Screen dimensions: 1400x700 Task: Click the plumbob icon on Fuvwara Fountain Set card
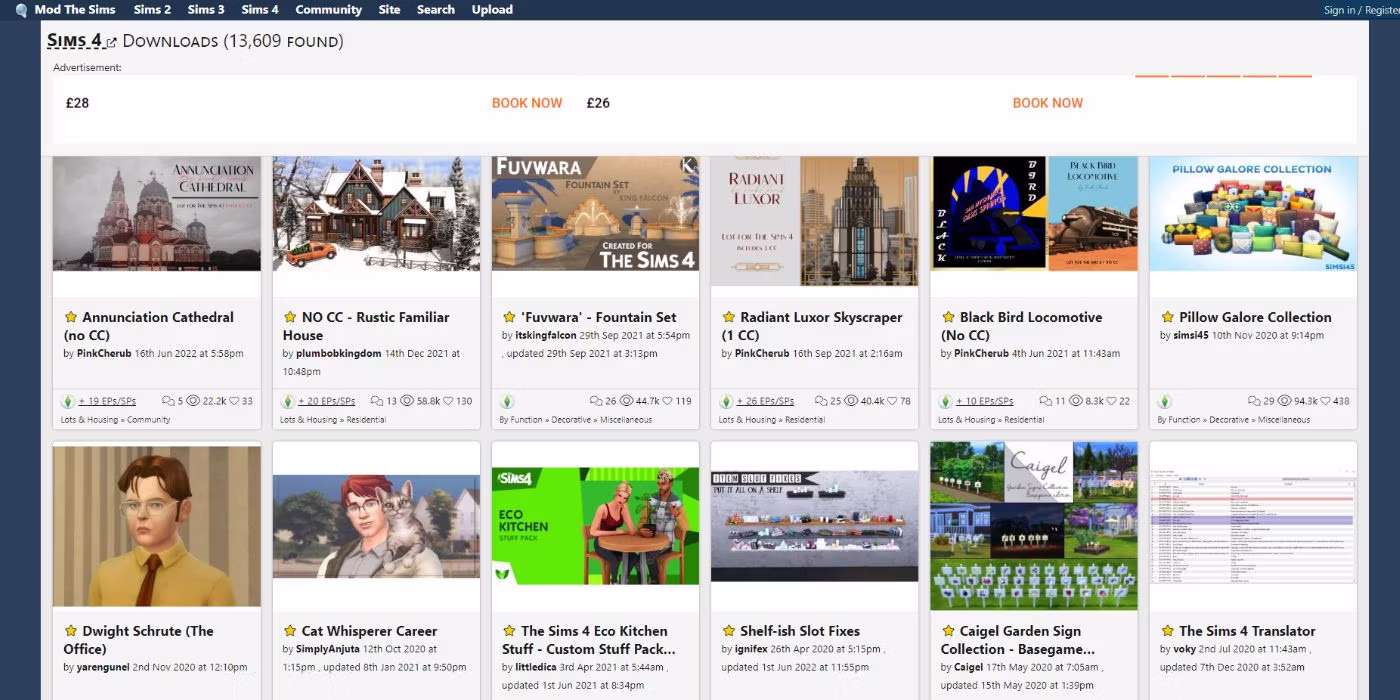pos(507,401)
